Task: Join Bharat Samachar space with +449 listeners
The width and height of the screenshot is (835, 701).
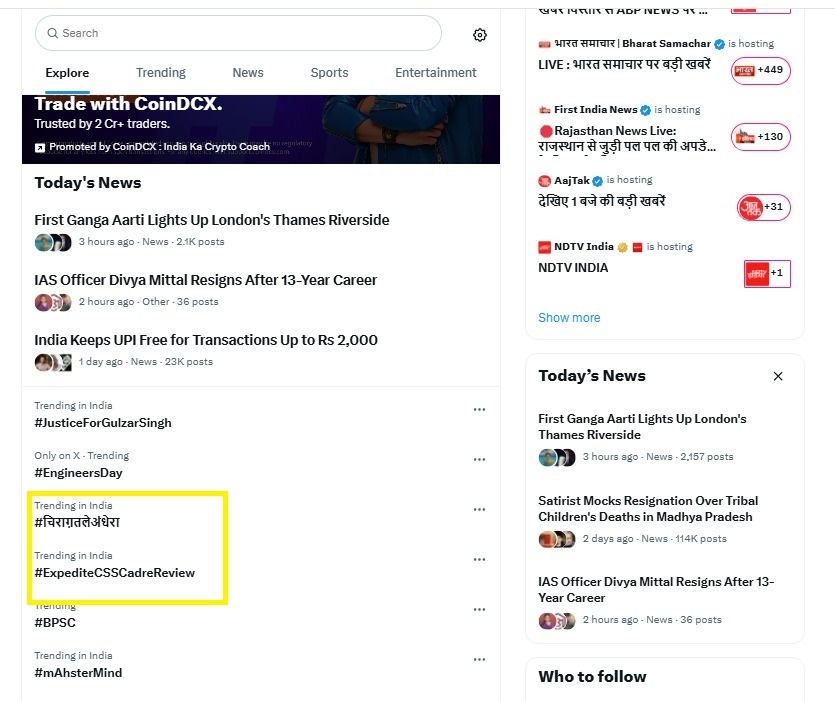Action: pos(760,70)
